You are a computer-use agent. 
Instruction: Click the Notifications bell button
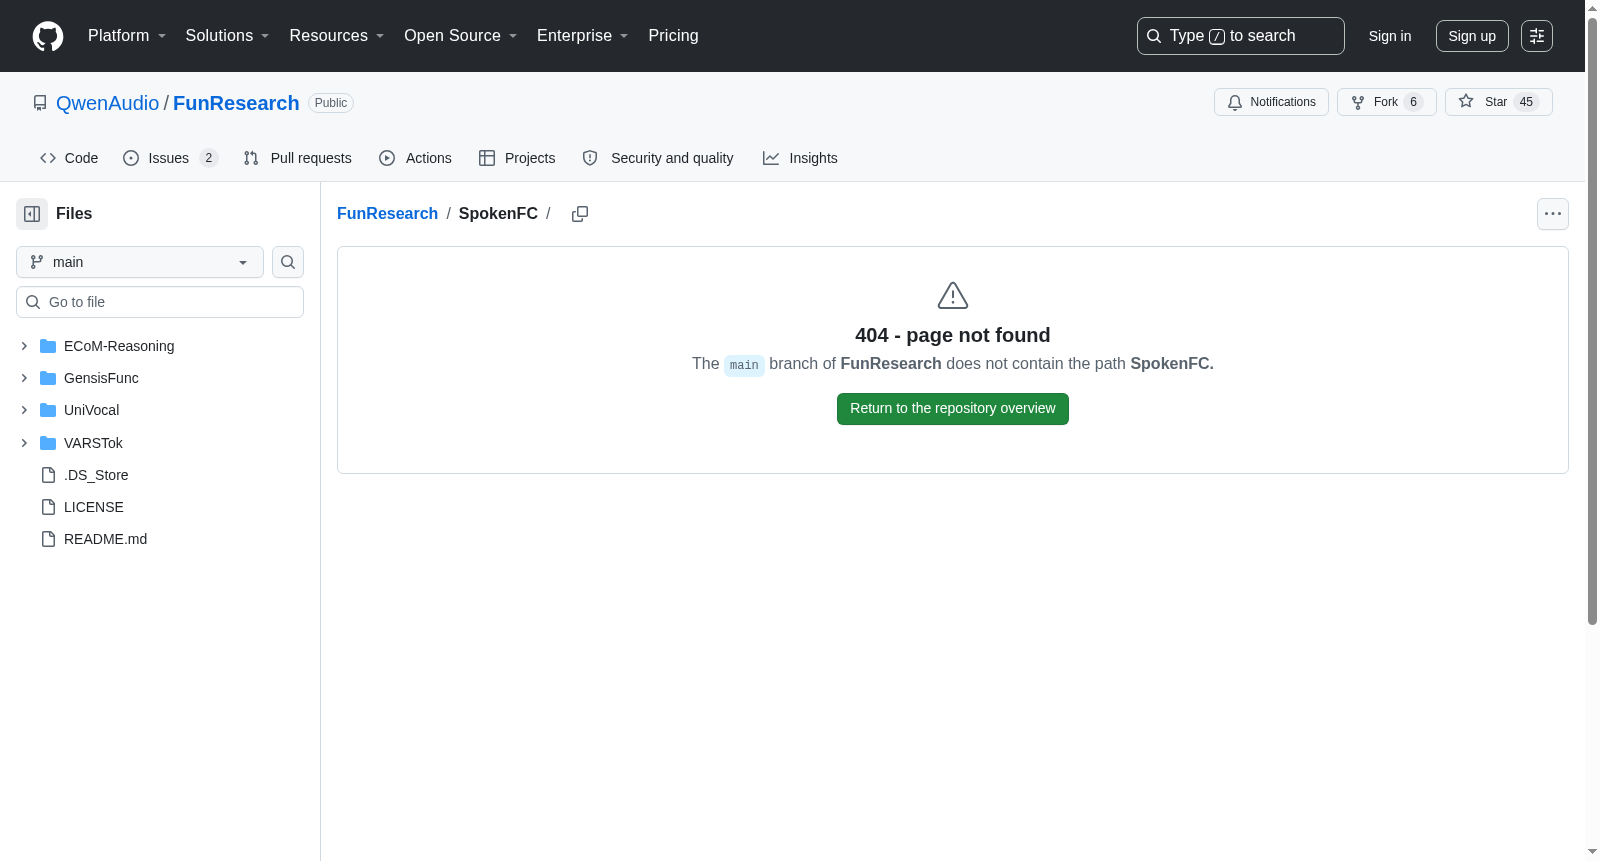pos(1271,102)
